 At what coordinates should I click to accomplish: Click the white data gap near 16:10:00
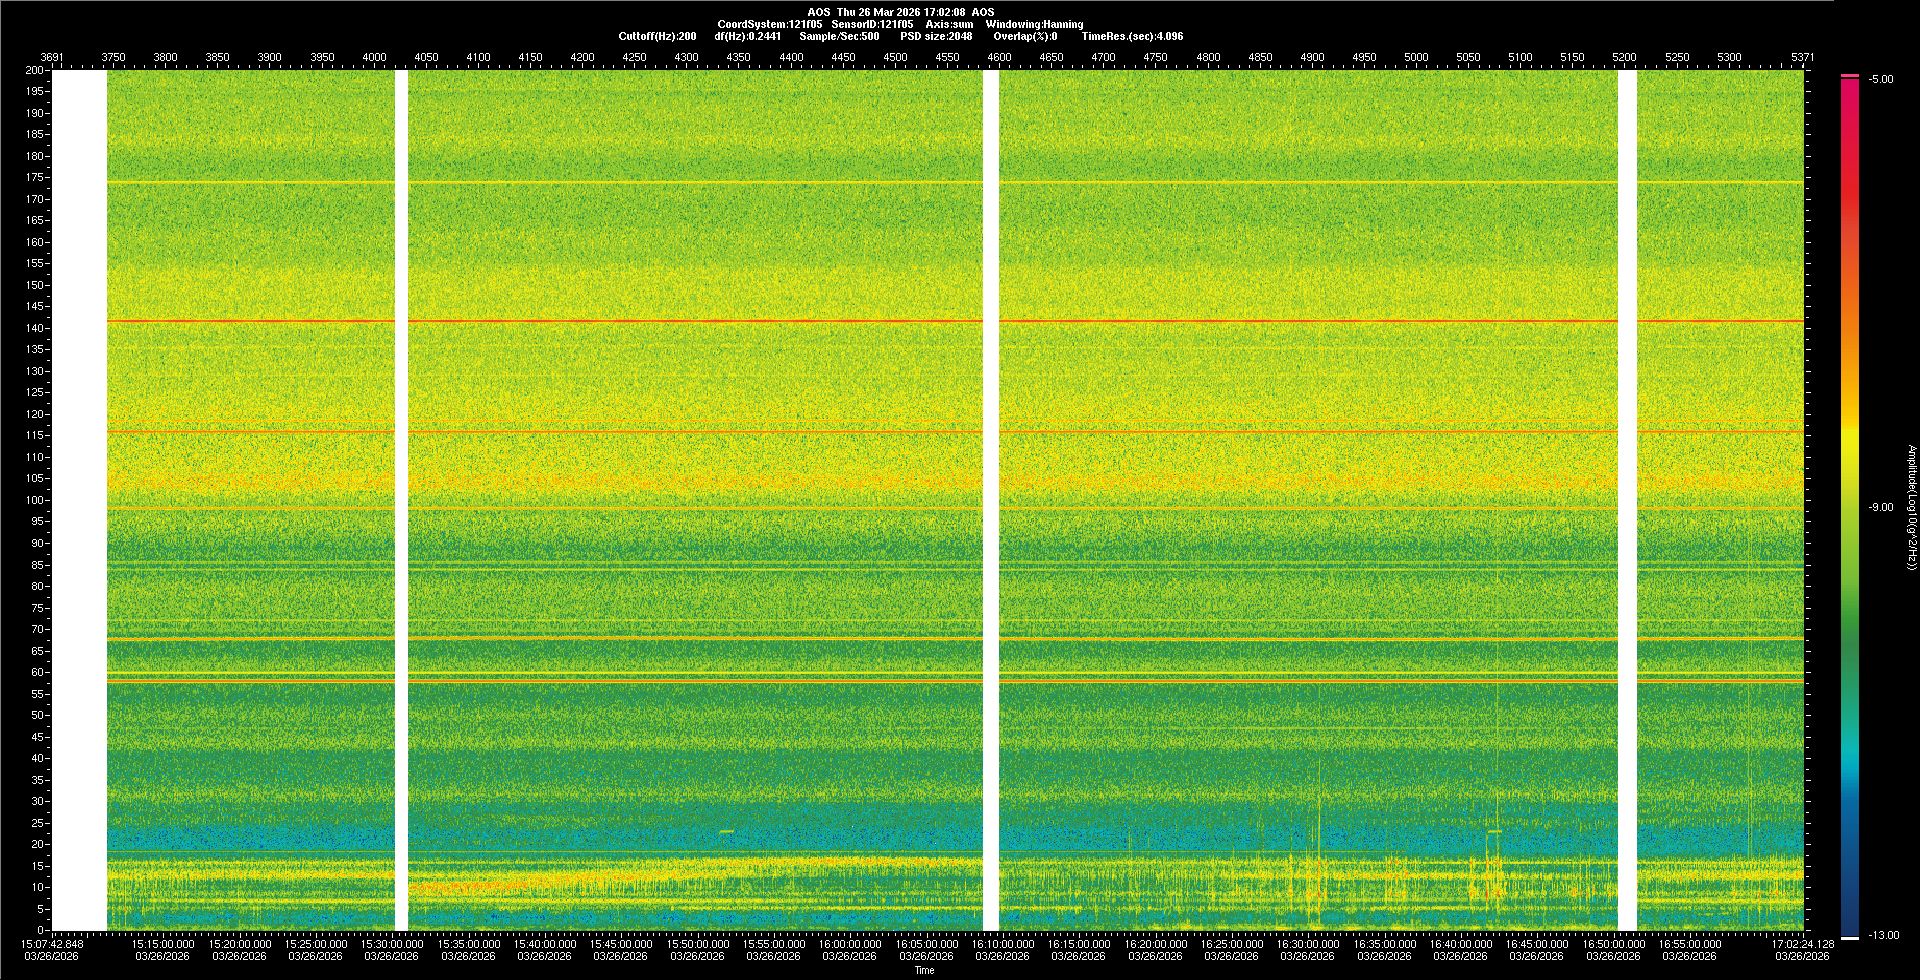(x=991, y=500)
